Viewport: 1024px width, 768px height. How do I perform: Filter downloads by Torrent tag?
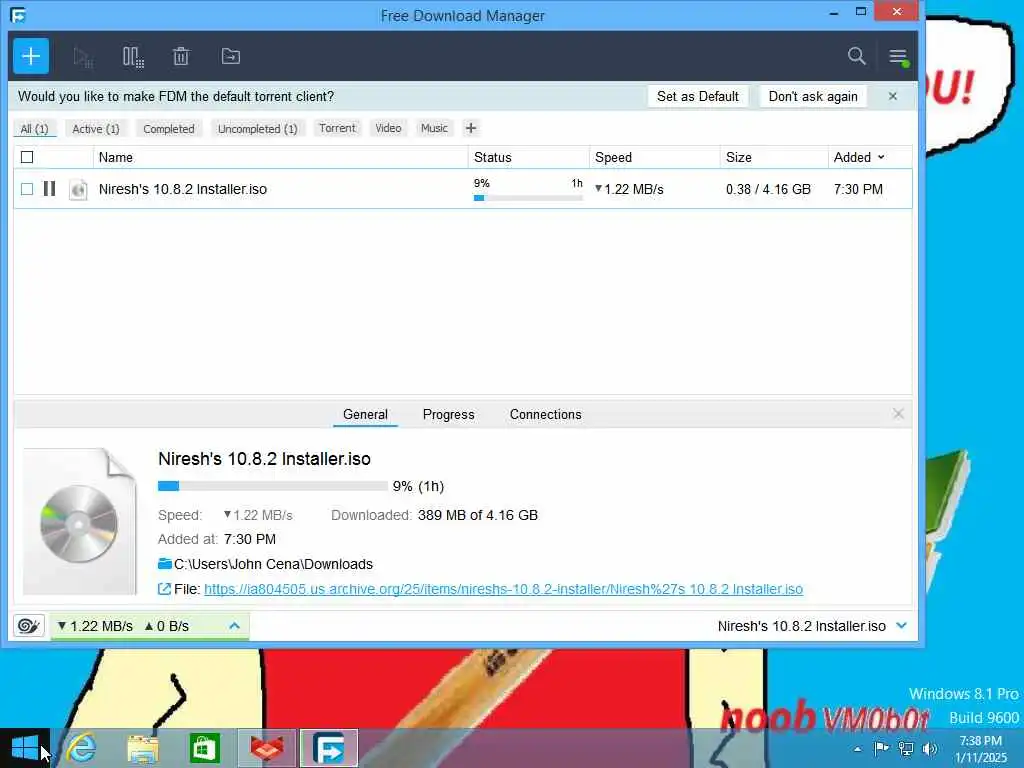tap(337, 128)
